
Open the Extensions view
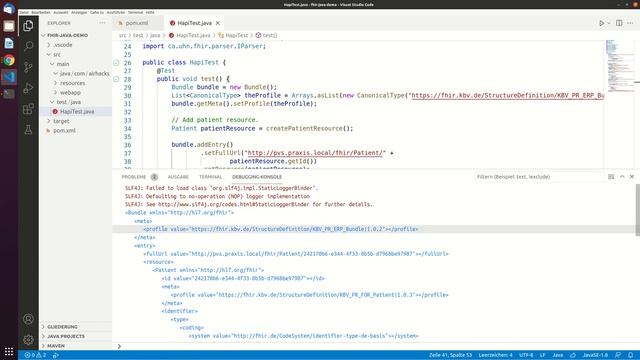point(28,109)
